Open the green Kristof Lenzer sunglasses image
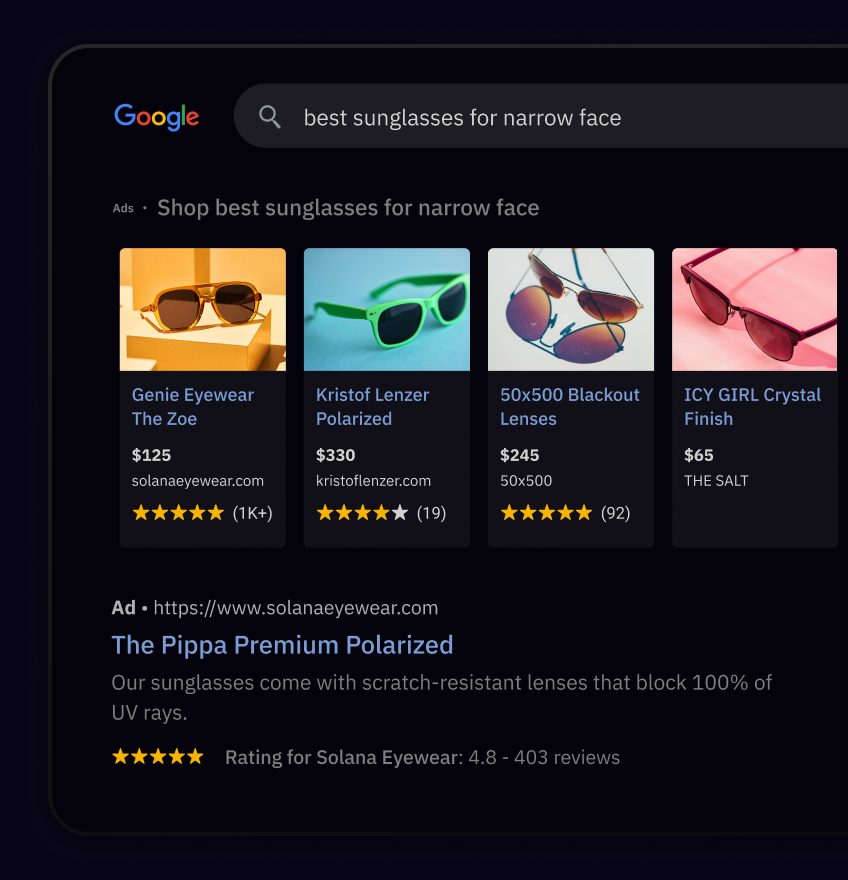 [x=387, y=310]
